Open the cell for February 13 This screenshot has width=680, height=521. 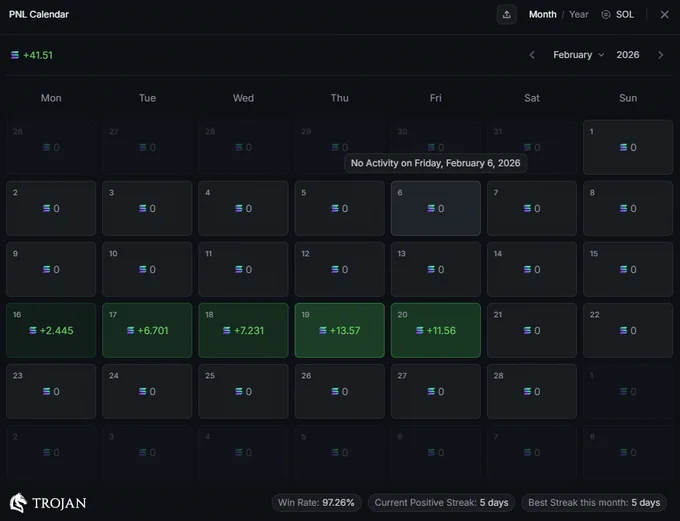436,269
